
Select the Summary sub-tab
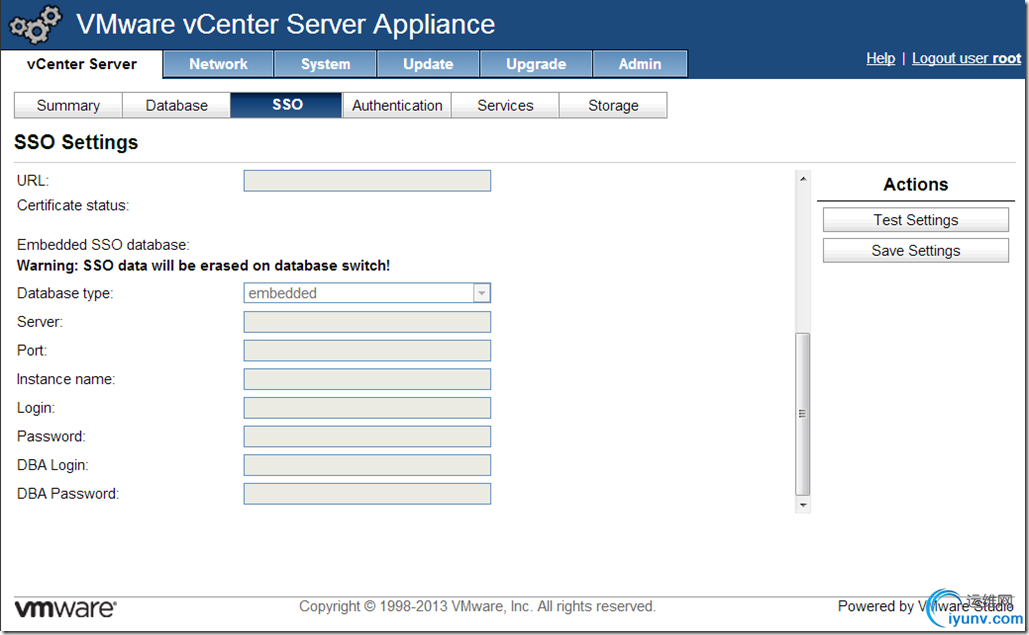coord(68,106)
